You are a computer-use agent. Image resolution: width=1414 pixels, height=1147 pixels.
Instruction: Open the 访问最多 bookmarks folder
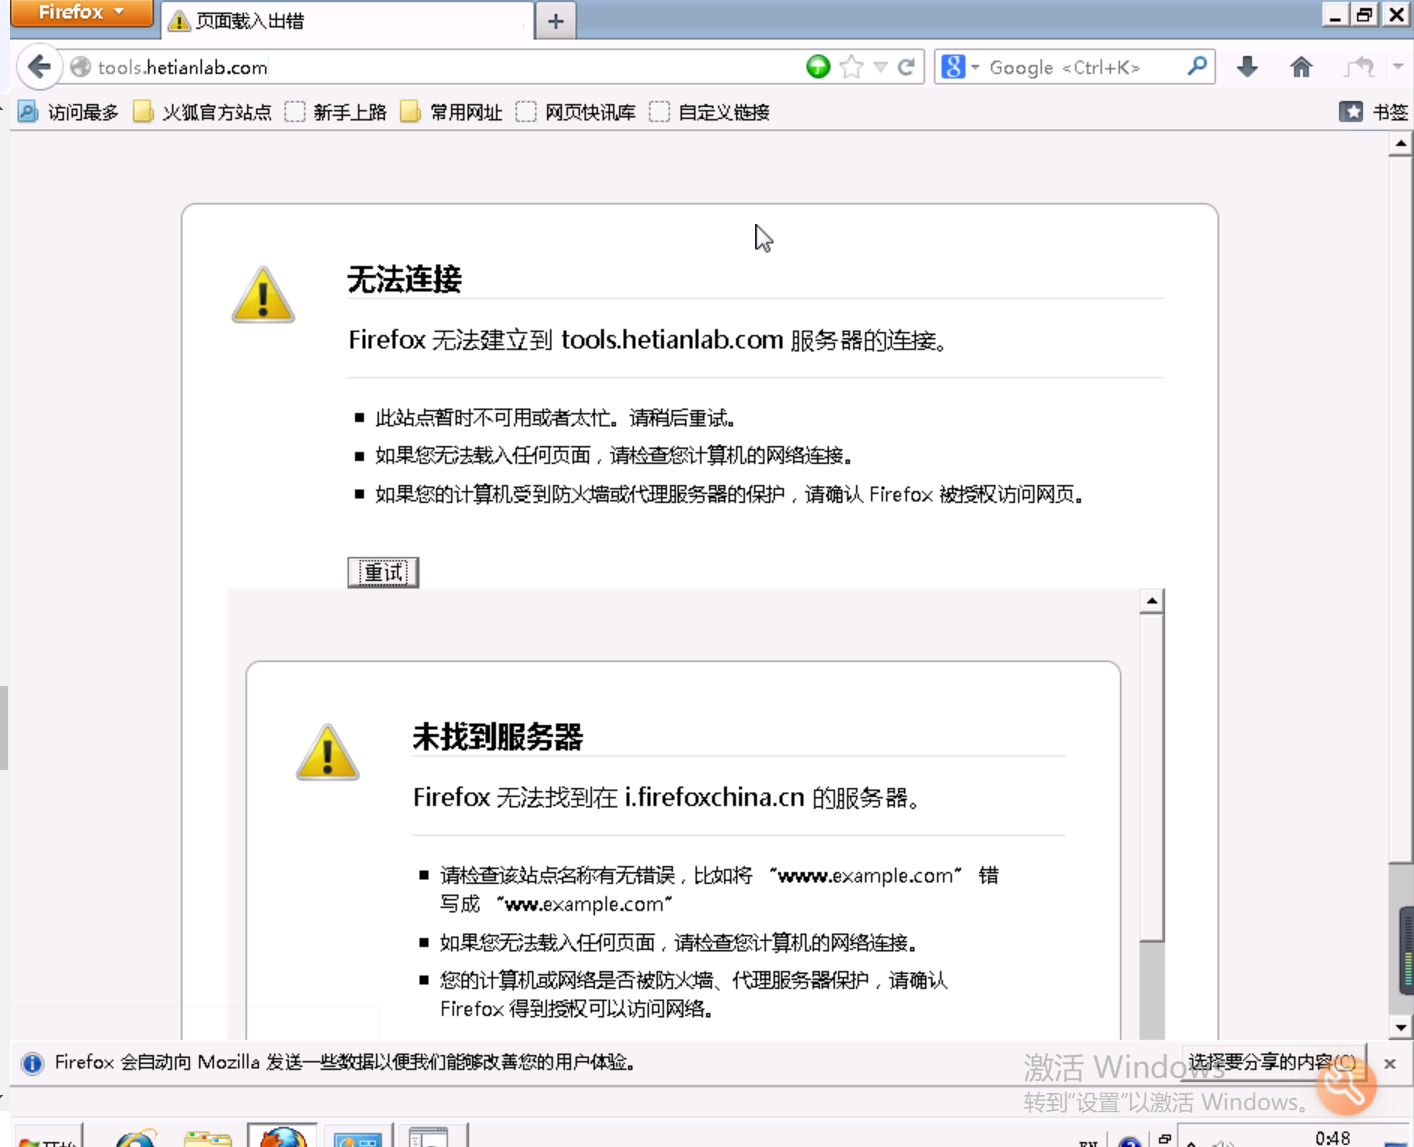(x=68, y=112)
